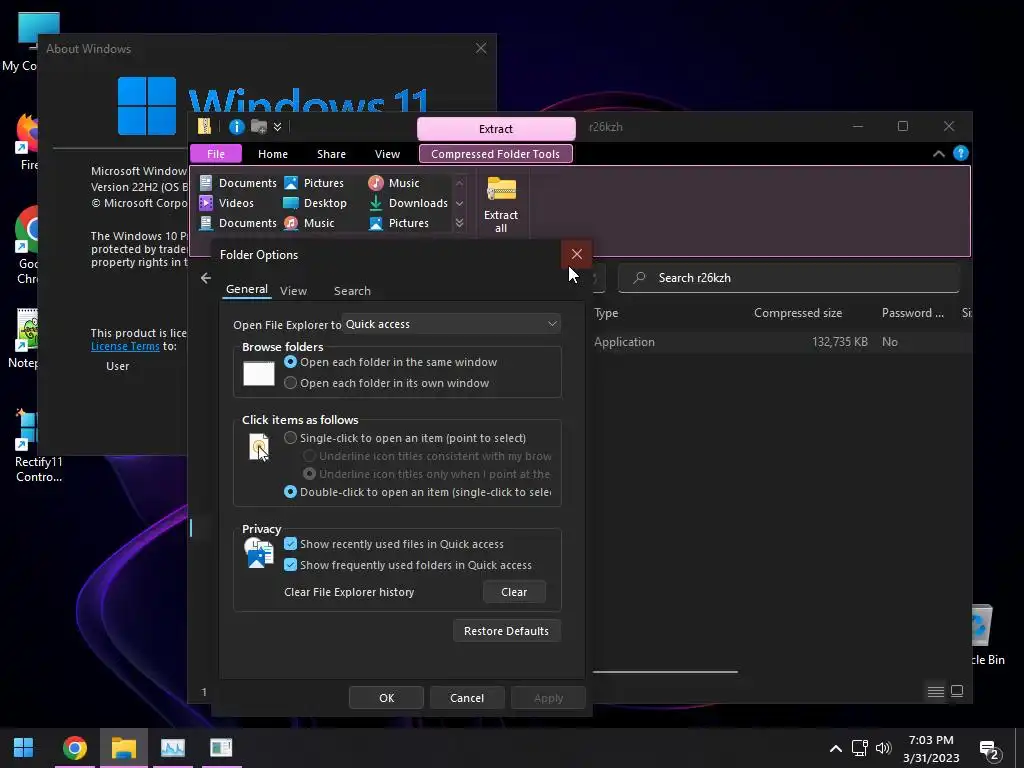Confirm Folder Options with OK
The height and width of the screenshot is (768, 1024).
pyautogui.click(x=387, y=697)
